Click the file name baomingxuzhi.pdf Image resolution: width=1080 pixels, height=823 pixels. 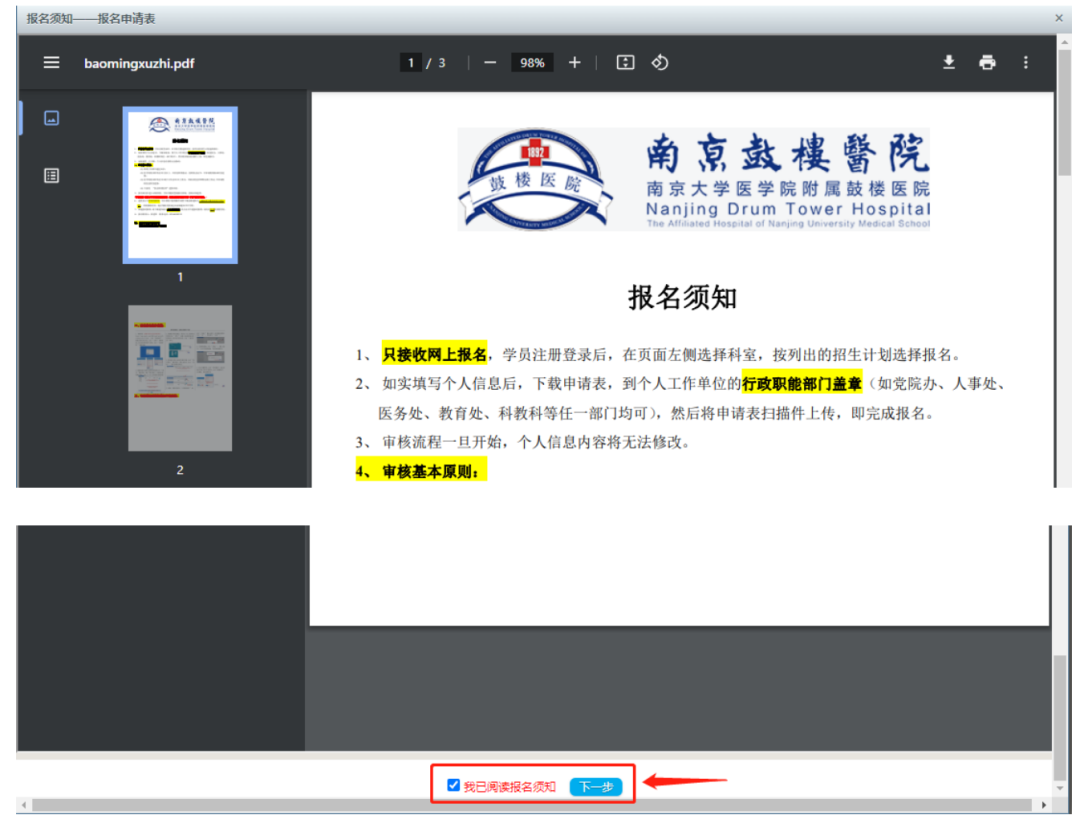coord(139,63)
